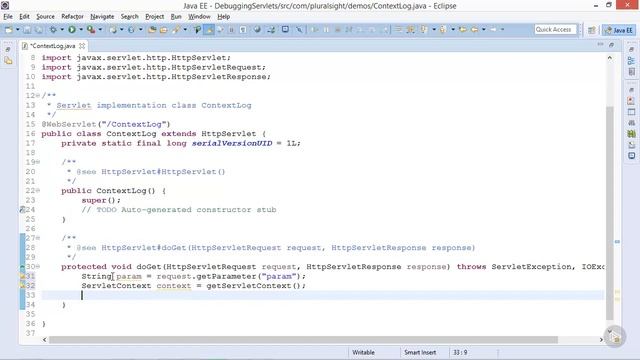Click 'Smart Insert' in the status bar
Viewport: 640px width, 360px height.
(x=420, y=352)
